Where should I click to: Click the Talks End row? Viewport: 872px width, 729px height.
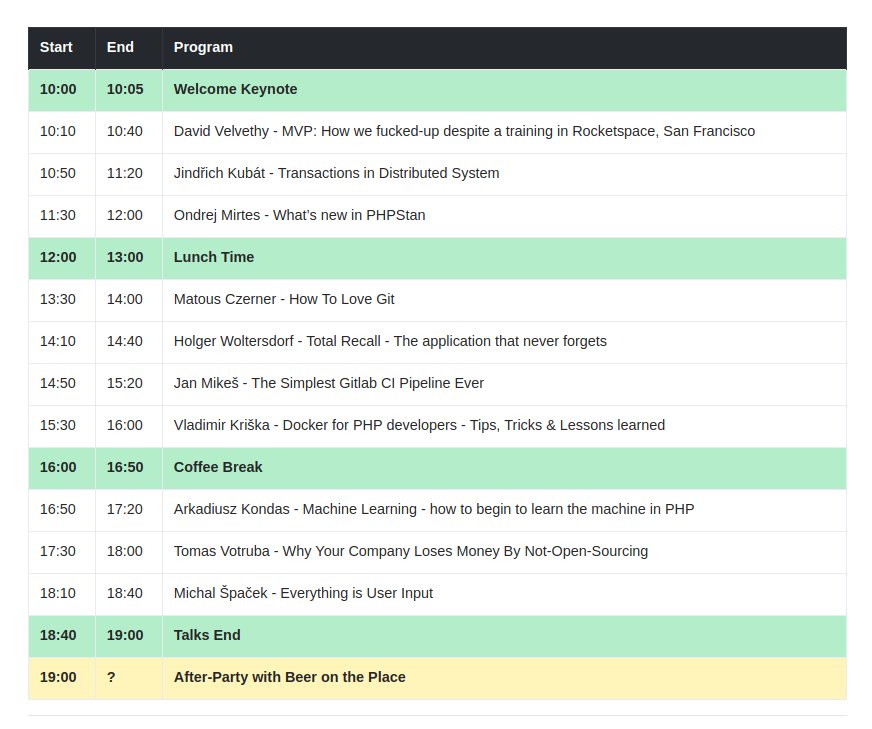[x=209, y=635]
